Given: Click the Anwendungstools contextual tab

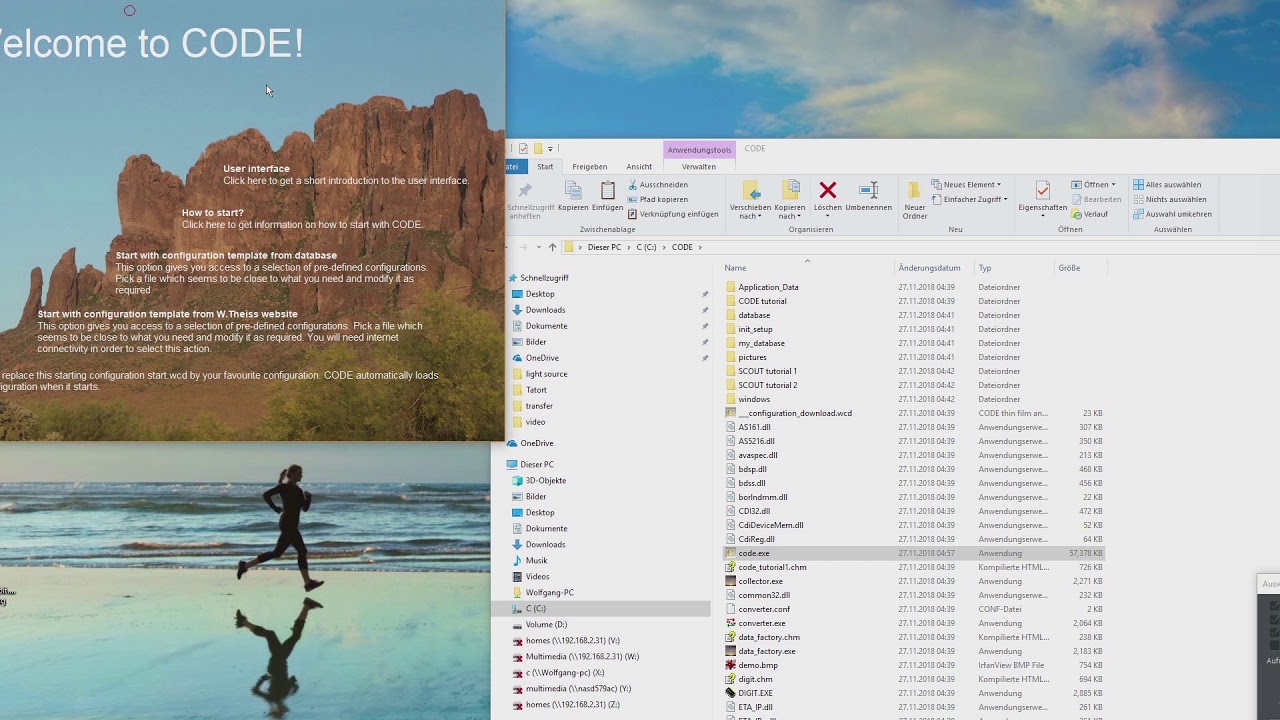Looking at the screenshot, I should pyautogui.click(x=699, y=150).
